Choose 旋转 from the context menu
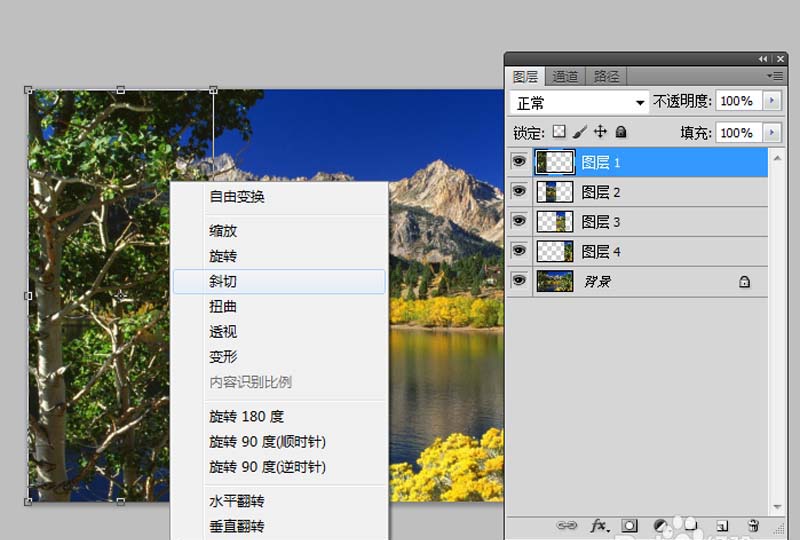Image resolution: width=800 pixels, height=540 pixels. (x=279, y=256)
